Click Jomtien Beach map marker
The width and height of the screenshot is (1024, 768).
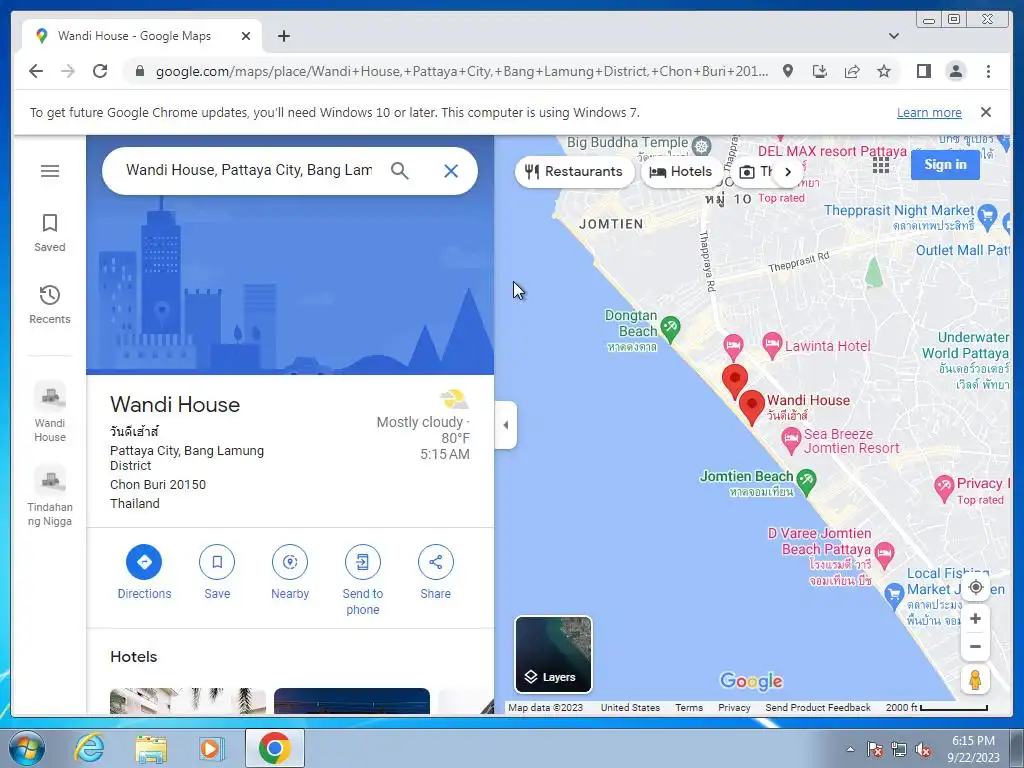pyautogui.click(x=807, y=482)
